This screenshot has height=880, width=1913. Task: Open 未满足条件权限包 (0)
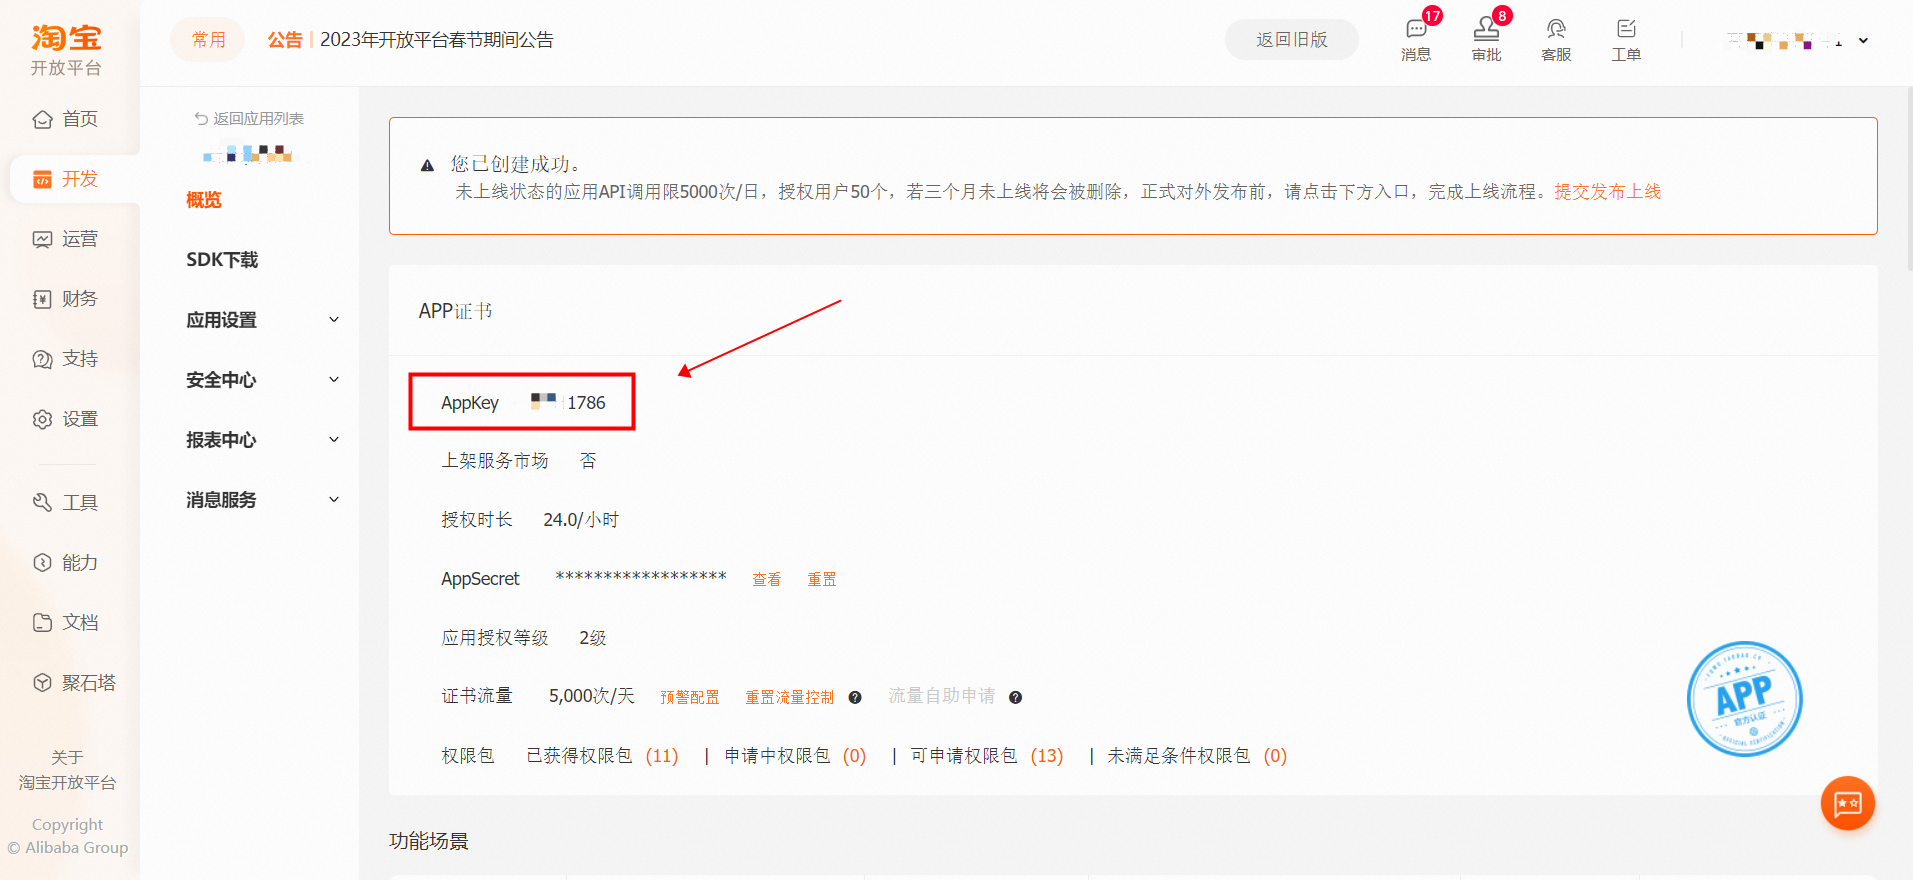point(1197,756)
